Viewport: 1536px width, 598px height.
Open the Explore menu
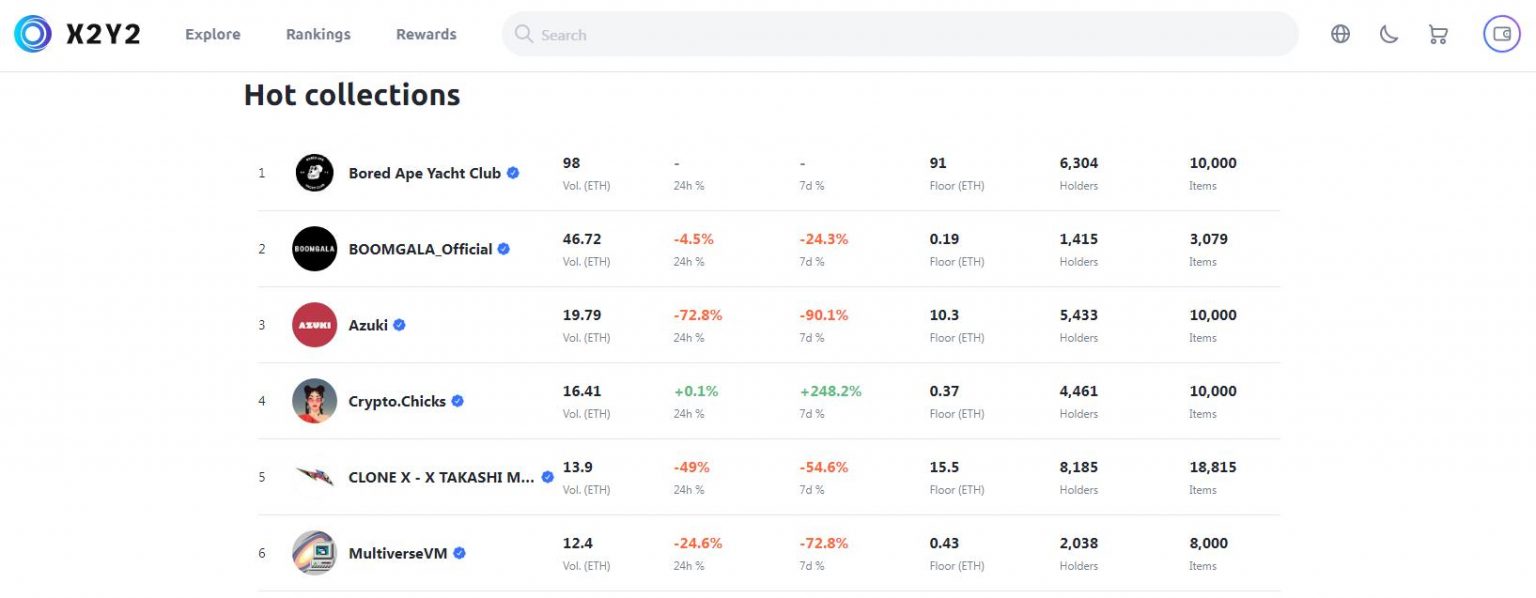[212, 33]
